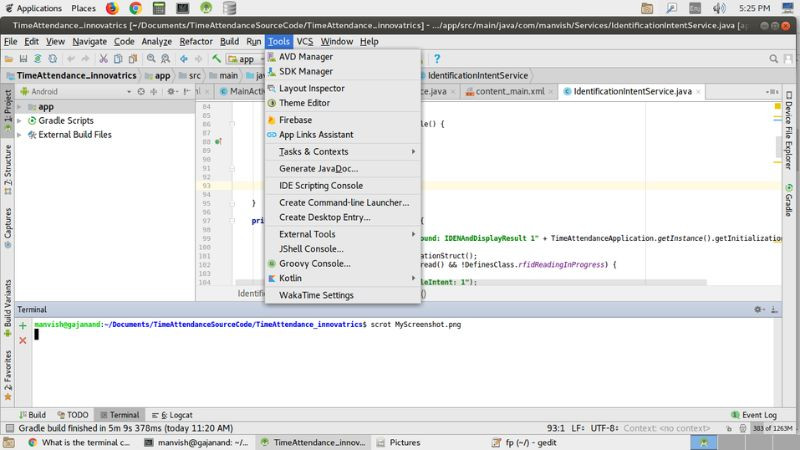Click the blue Back navigation arrow
Viewport: 800px width, 450px height.
pos(184,59)
